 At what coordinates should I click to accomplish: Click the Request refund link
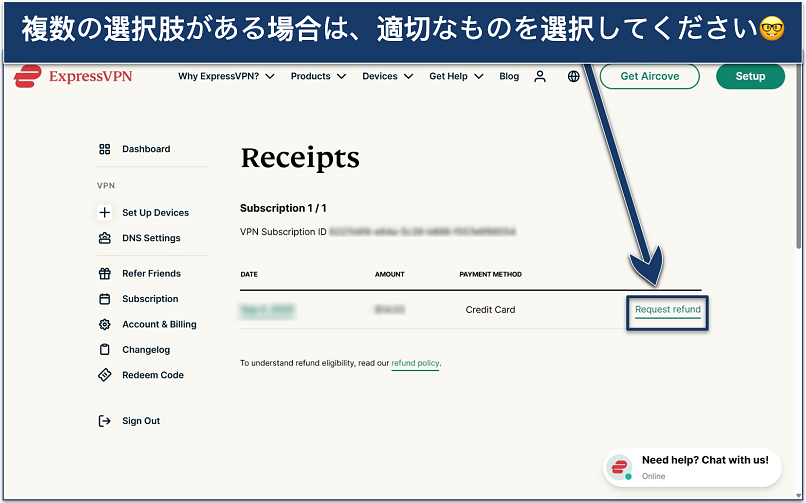[x=668, y=310]
